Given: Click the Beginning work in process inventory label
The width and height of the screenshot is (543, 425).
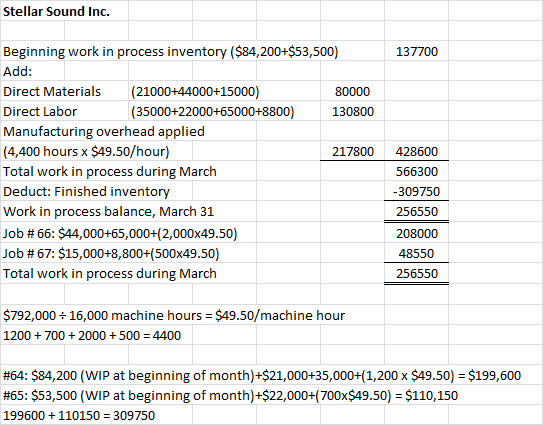Looking at the screenshot, I should [170, 52].
